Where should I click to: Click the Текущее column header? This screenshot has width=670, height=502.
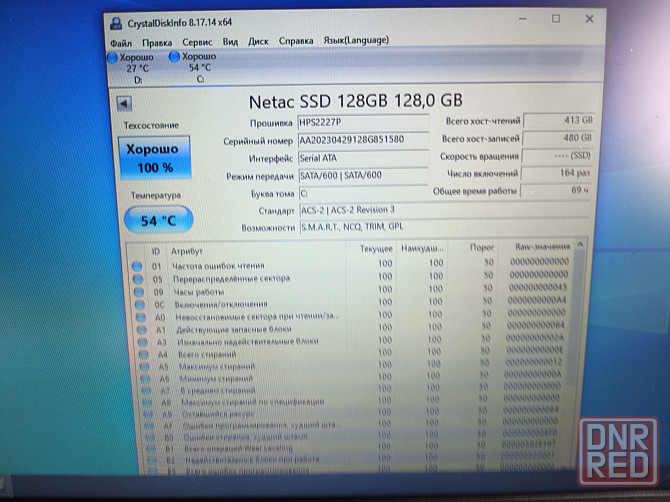[376, 249]
